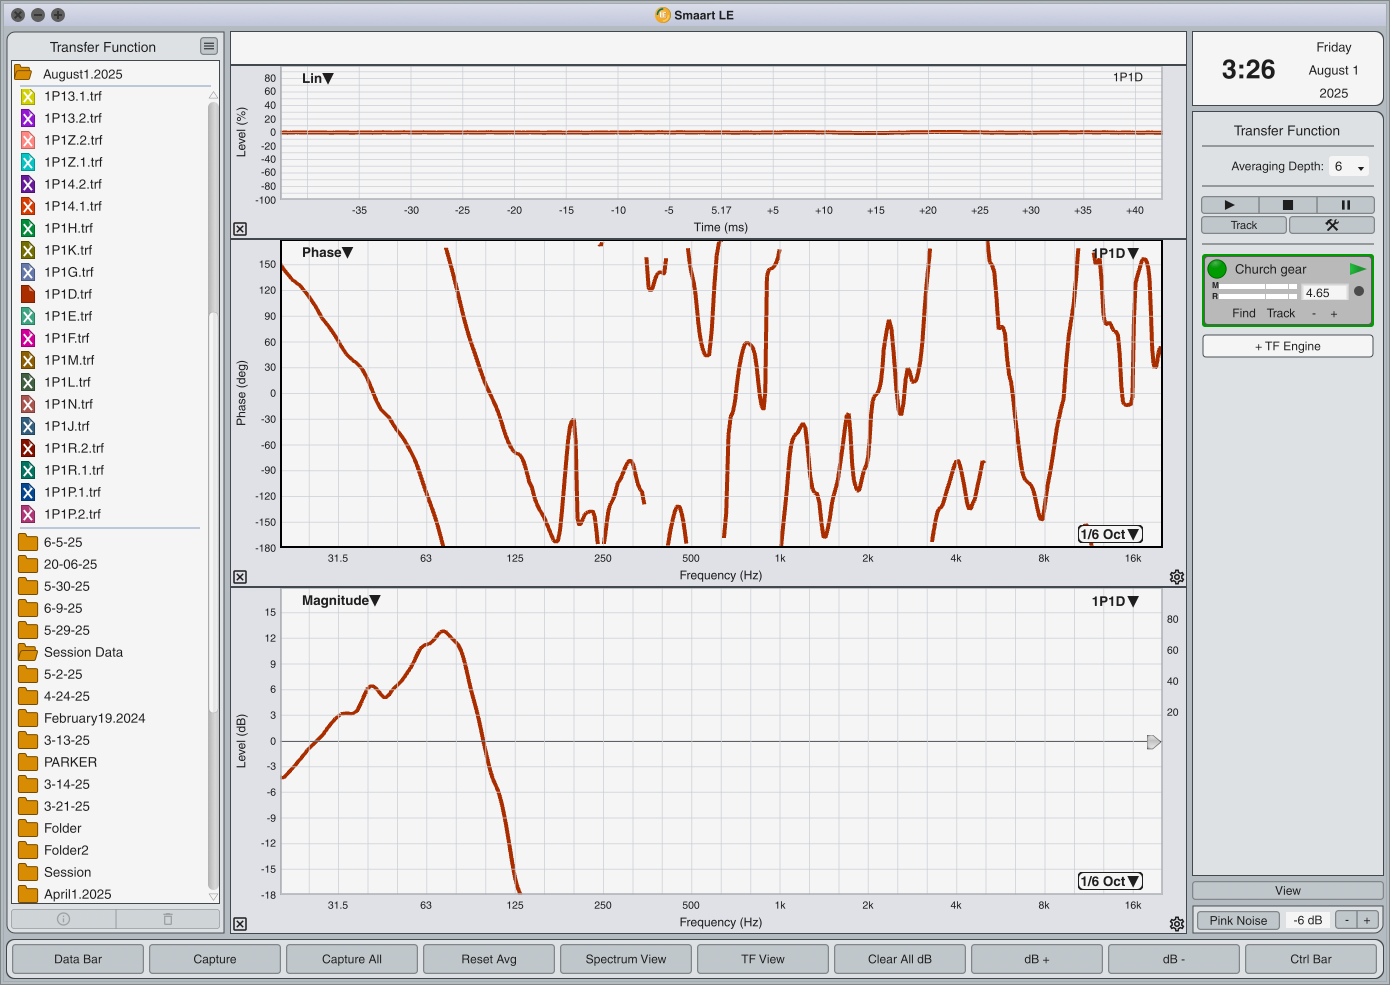The width and height of the screenshot is (1390, 985).
Task: Toggle the Data Bar button
Action: (78, 959)
